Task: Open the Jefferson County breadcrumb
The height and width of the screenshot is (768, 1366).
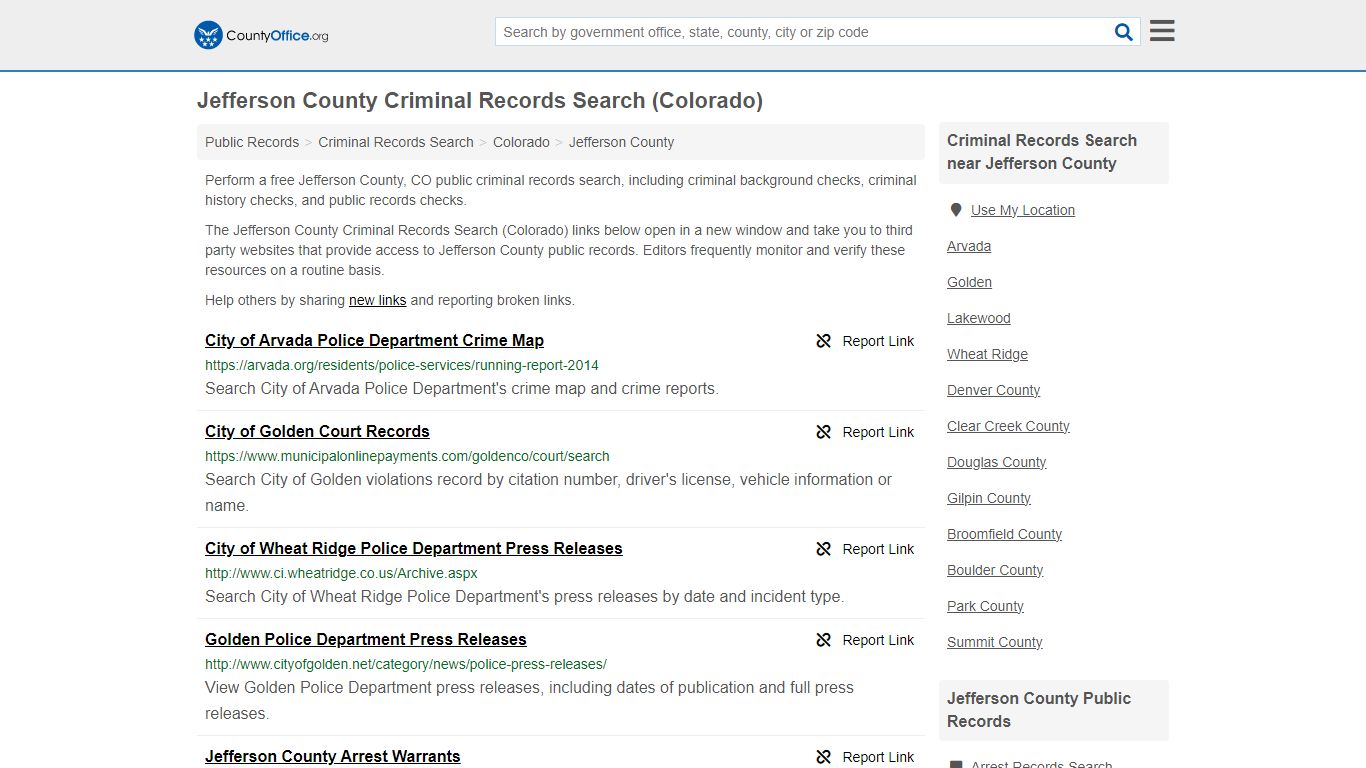Action: pyautogui.click(x=621, y=142)
